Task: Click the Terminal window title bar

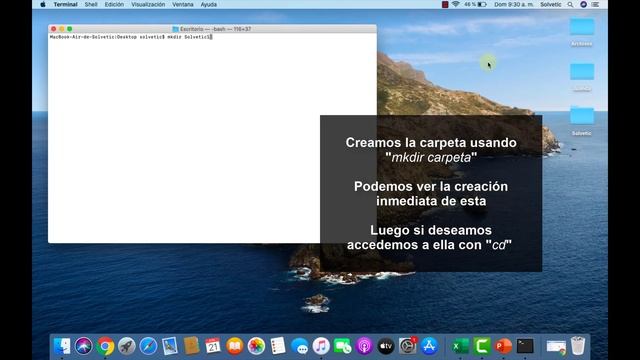Action: [x=212, y=29]
